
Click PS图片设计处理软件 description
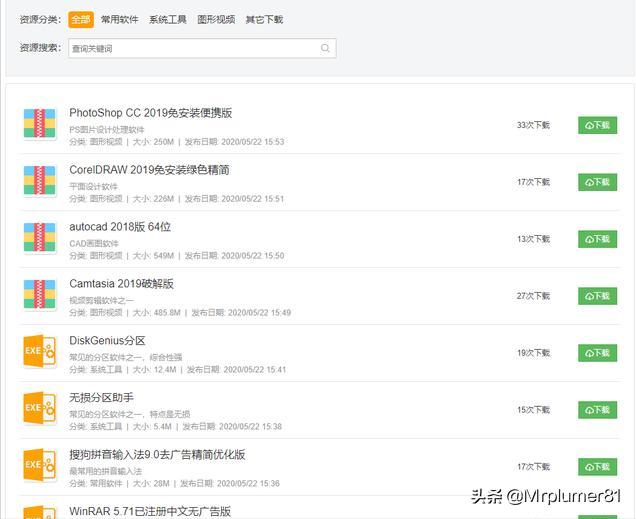coord(107,130)
